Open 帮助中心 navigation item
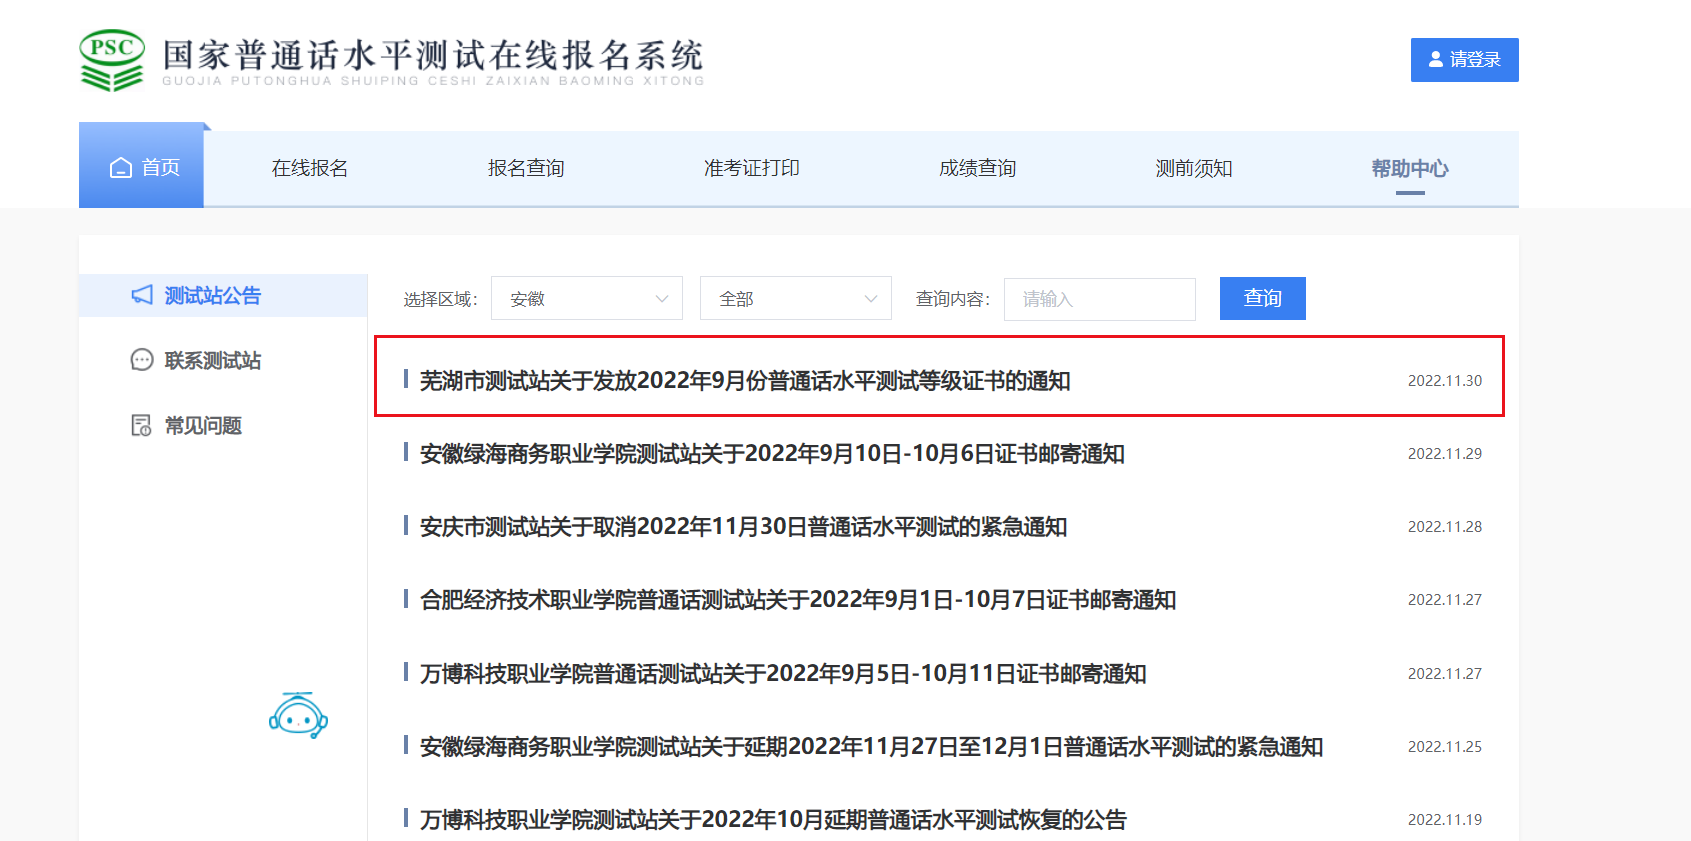This screenshot has width=1691, height=841. 1409,169
